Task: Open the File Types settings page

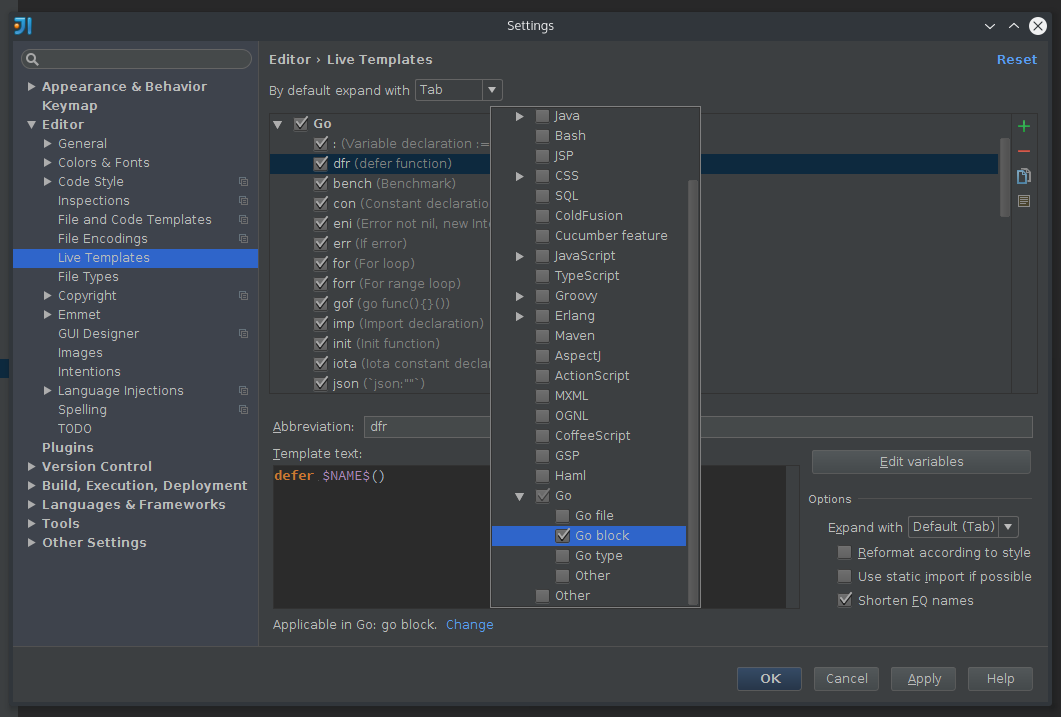Action: (x=86, y=276)
